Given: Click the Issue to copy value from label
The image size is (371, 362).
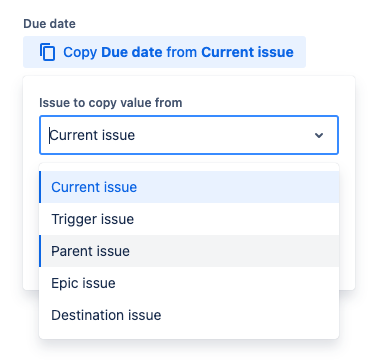Looking at the screenshot, I should coord(111,103).
